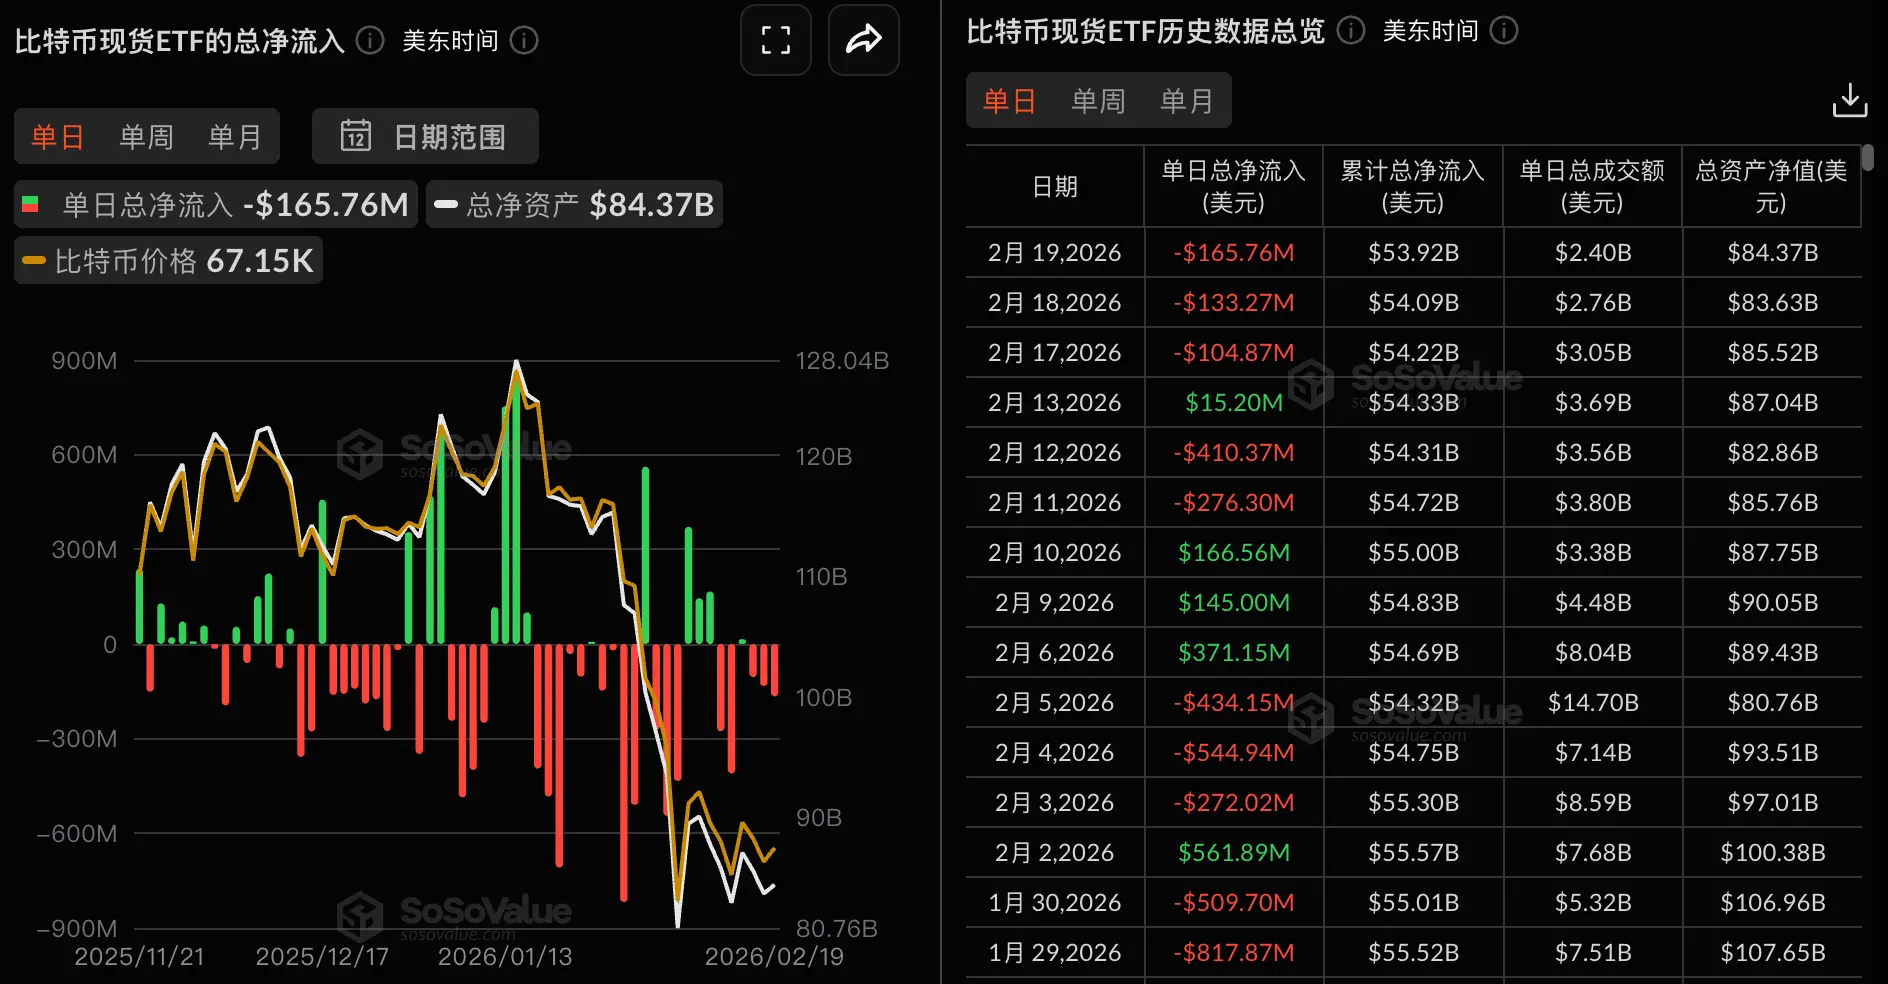Download the ETF history table data
1888x984 pixels.
[x=1849, y=101]
